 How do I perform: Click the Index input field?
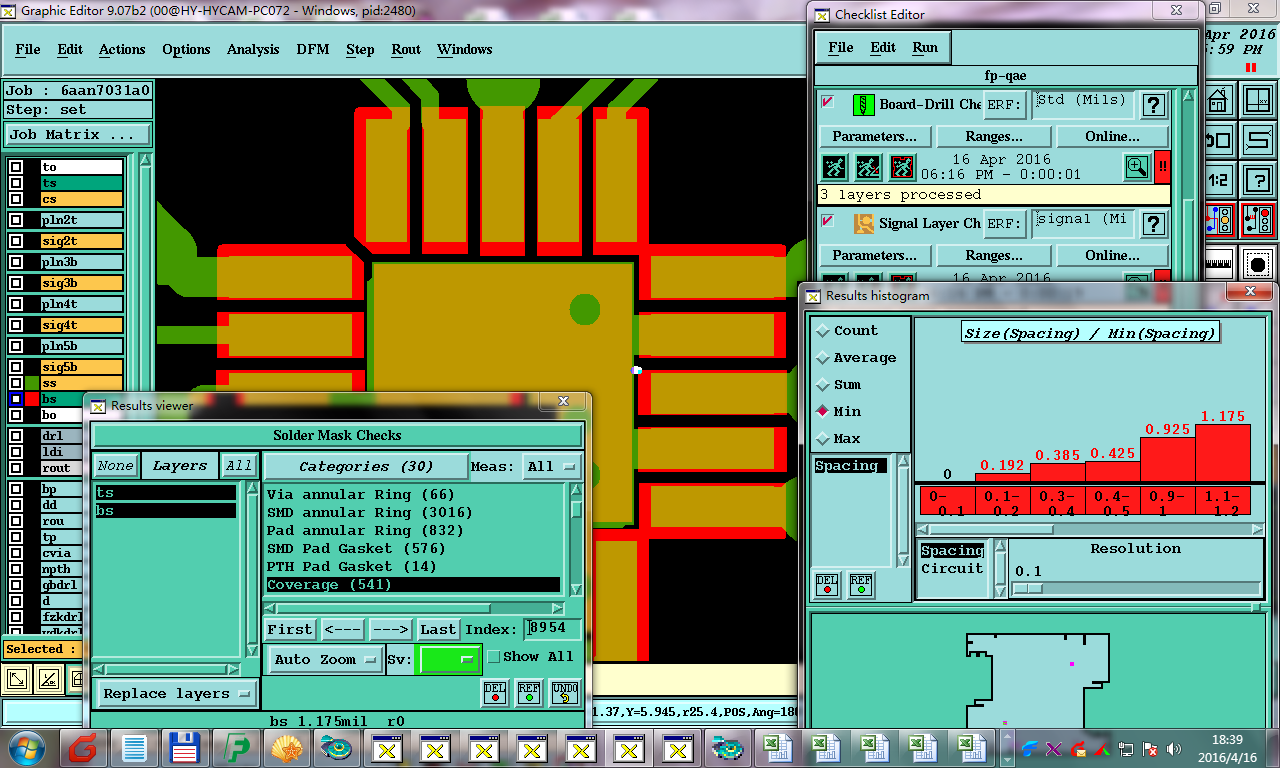tap(553, 629)
